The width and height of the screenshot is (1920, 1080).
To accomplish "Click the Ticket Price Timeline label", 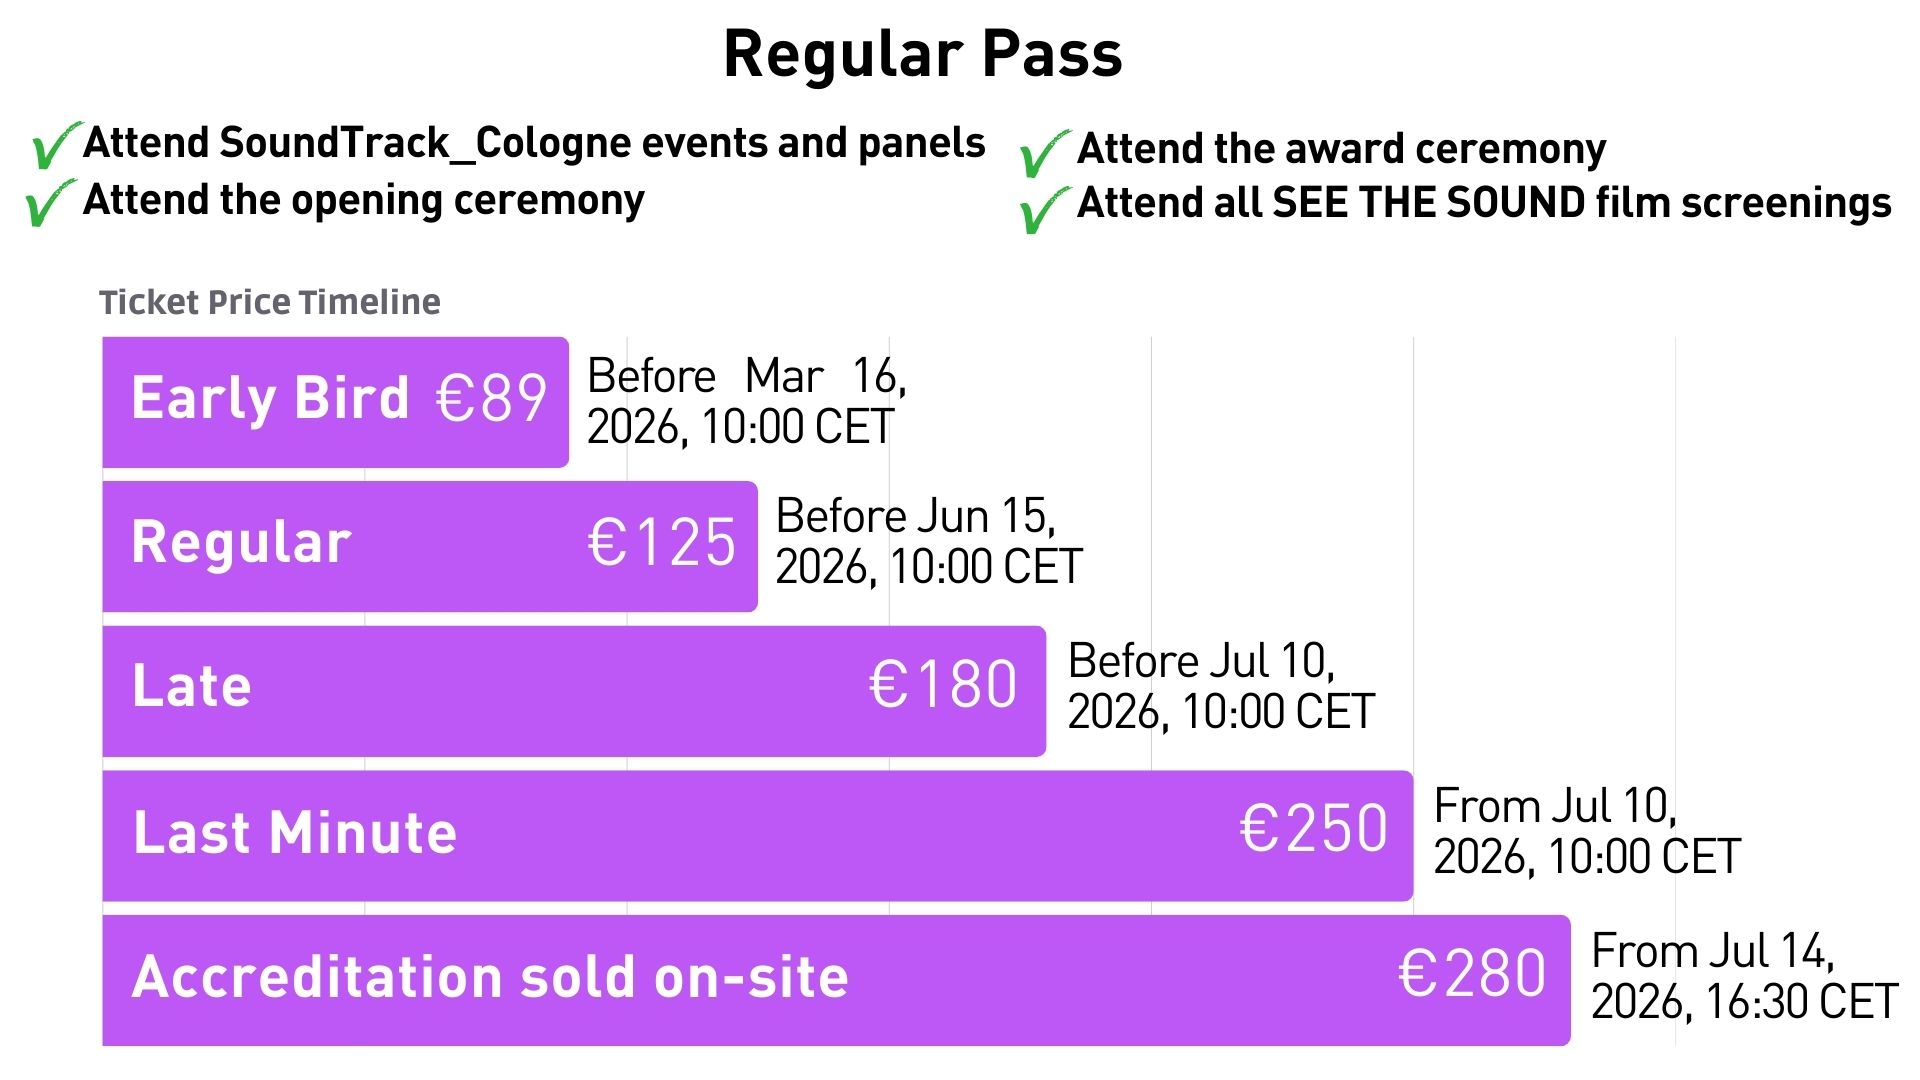I will click(269, 302).
